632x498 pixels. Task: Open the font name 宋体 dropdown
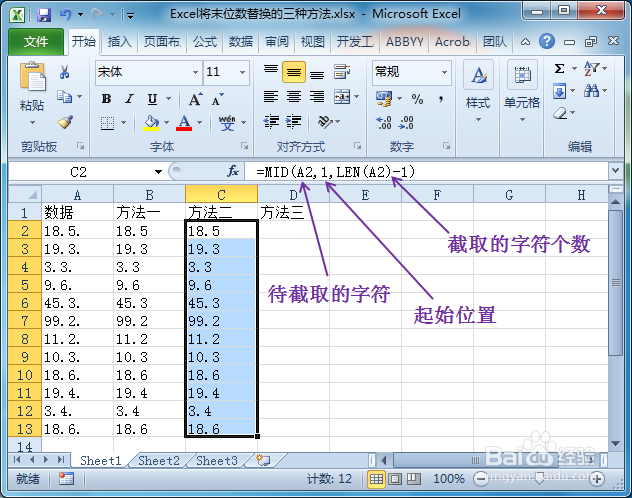195,73
